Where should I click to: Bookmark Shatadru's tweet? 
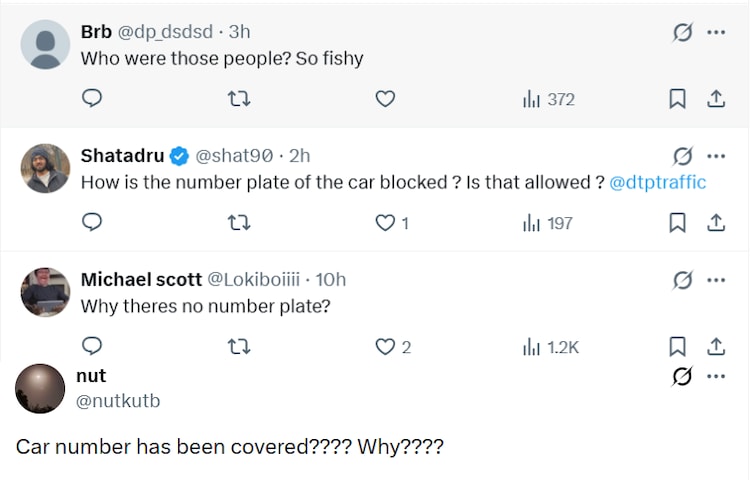pos(677,223)
